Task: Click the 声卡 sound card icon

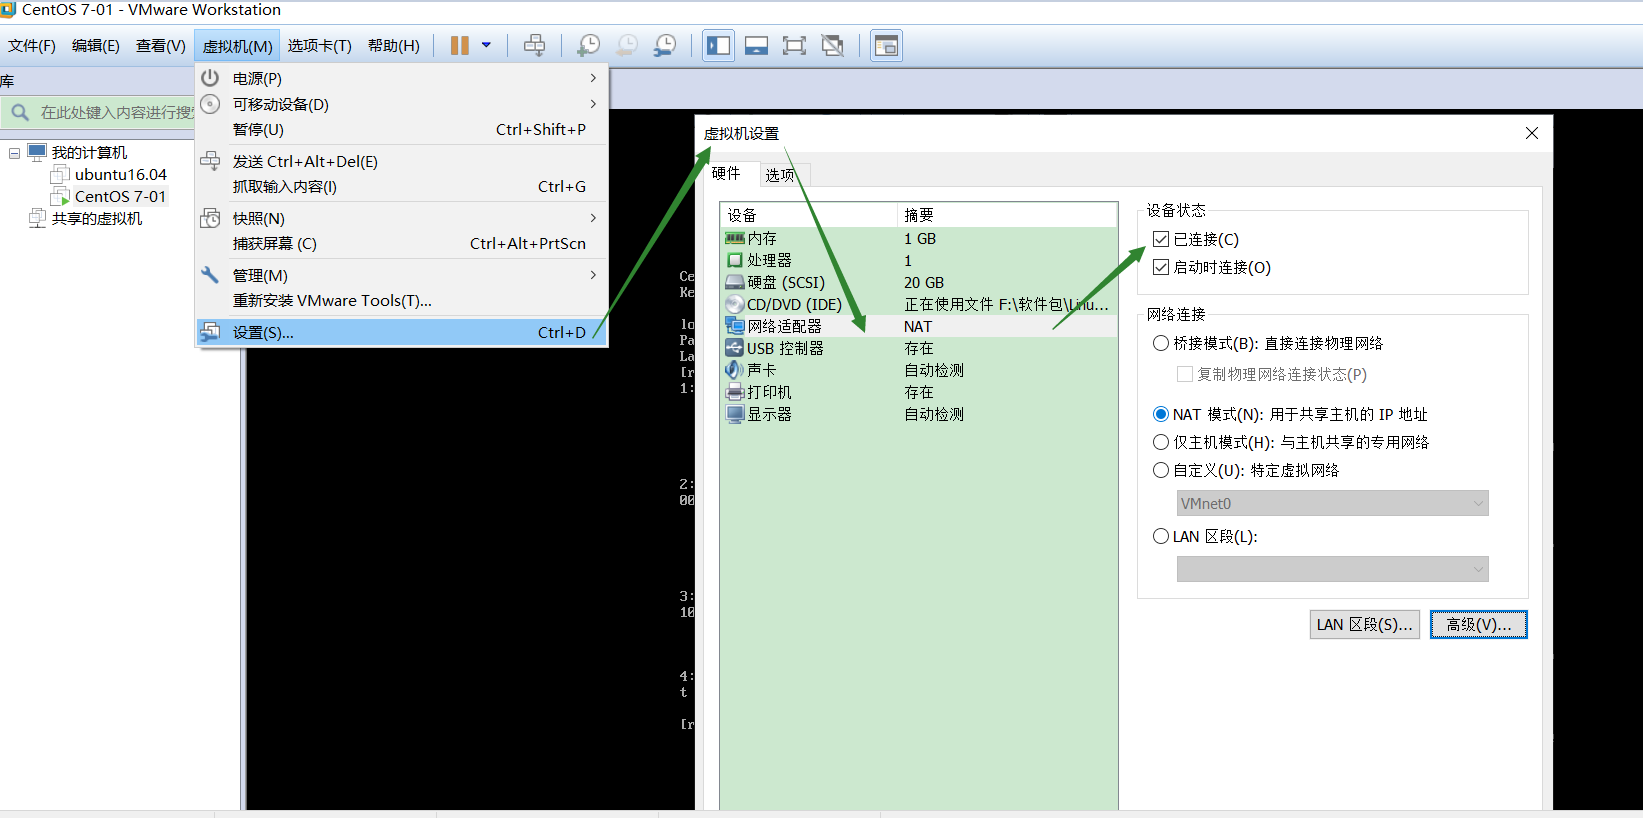Action: pos(735,370)
